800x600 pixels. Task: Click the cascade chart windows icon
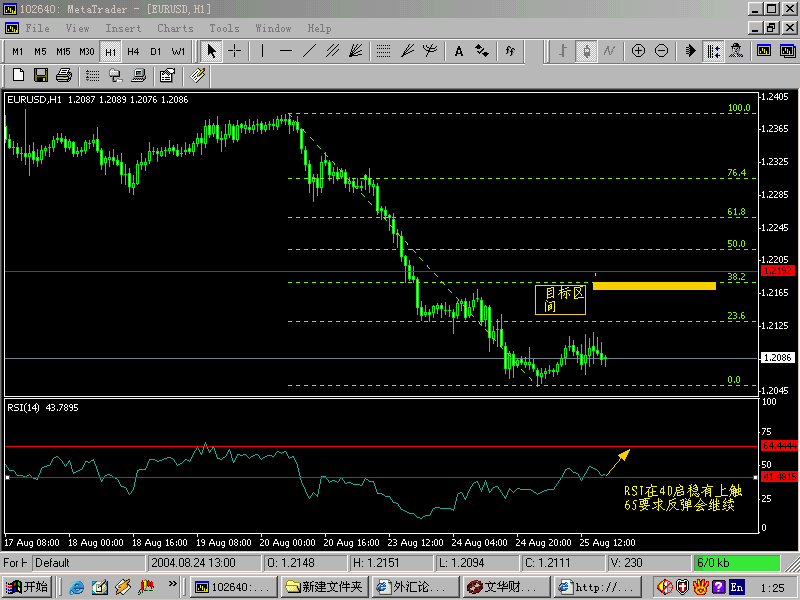click(x=787, y=51)
